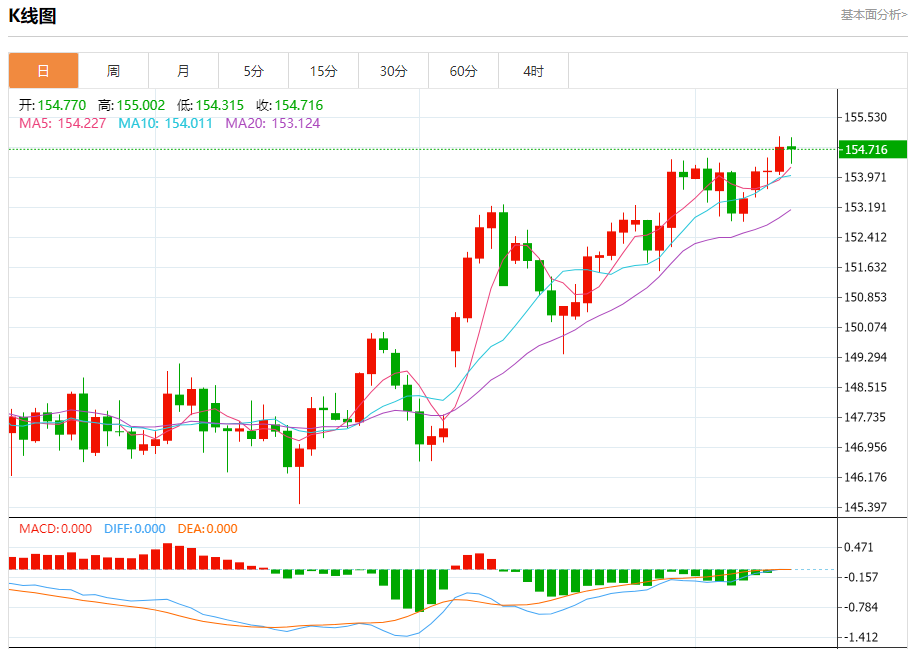The height and width of the screenshot is (649, 916).
Task: Click the DEA:0.000 indicator label
Action: [207, 529]
